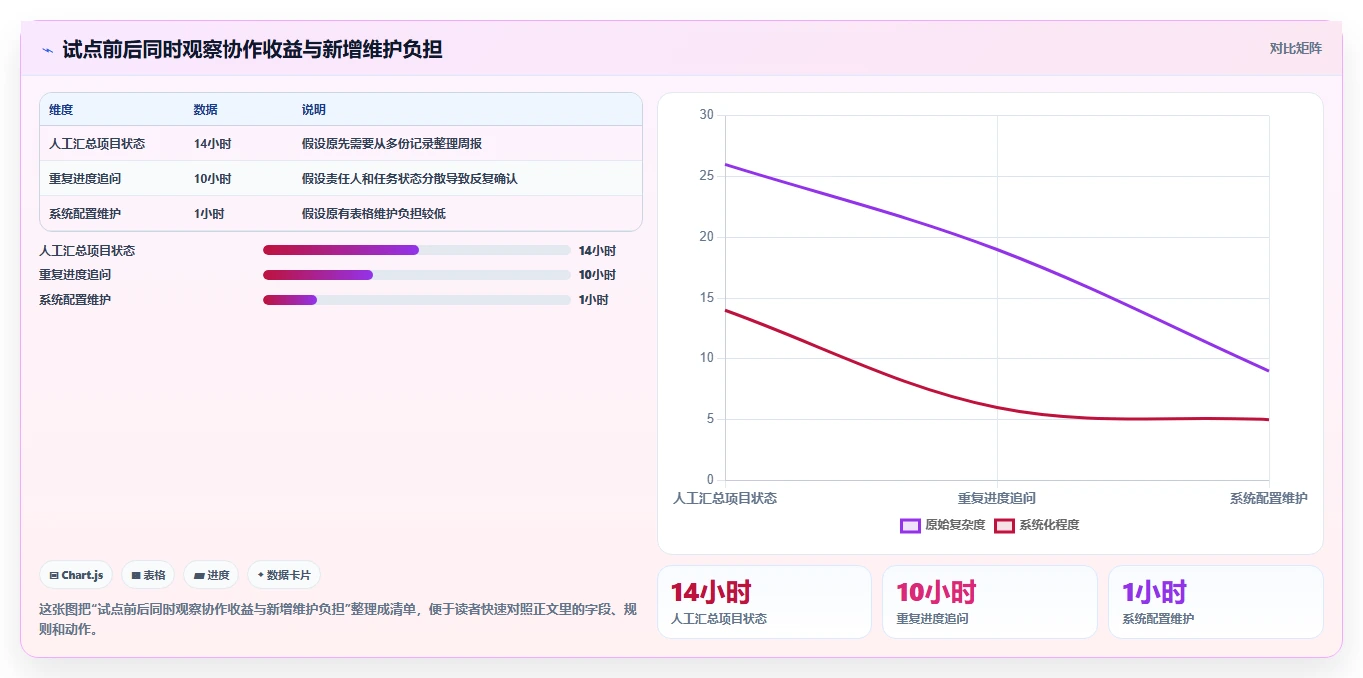Open the 10小时 data card
The image size is (1363, 678).
(990, 602)
